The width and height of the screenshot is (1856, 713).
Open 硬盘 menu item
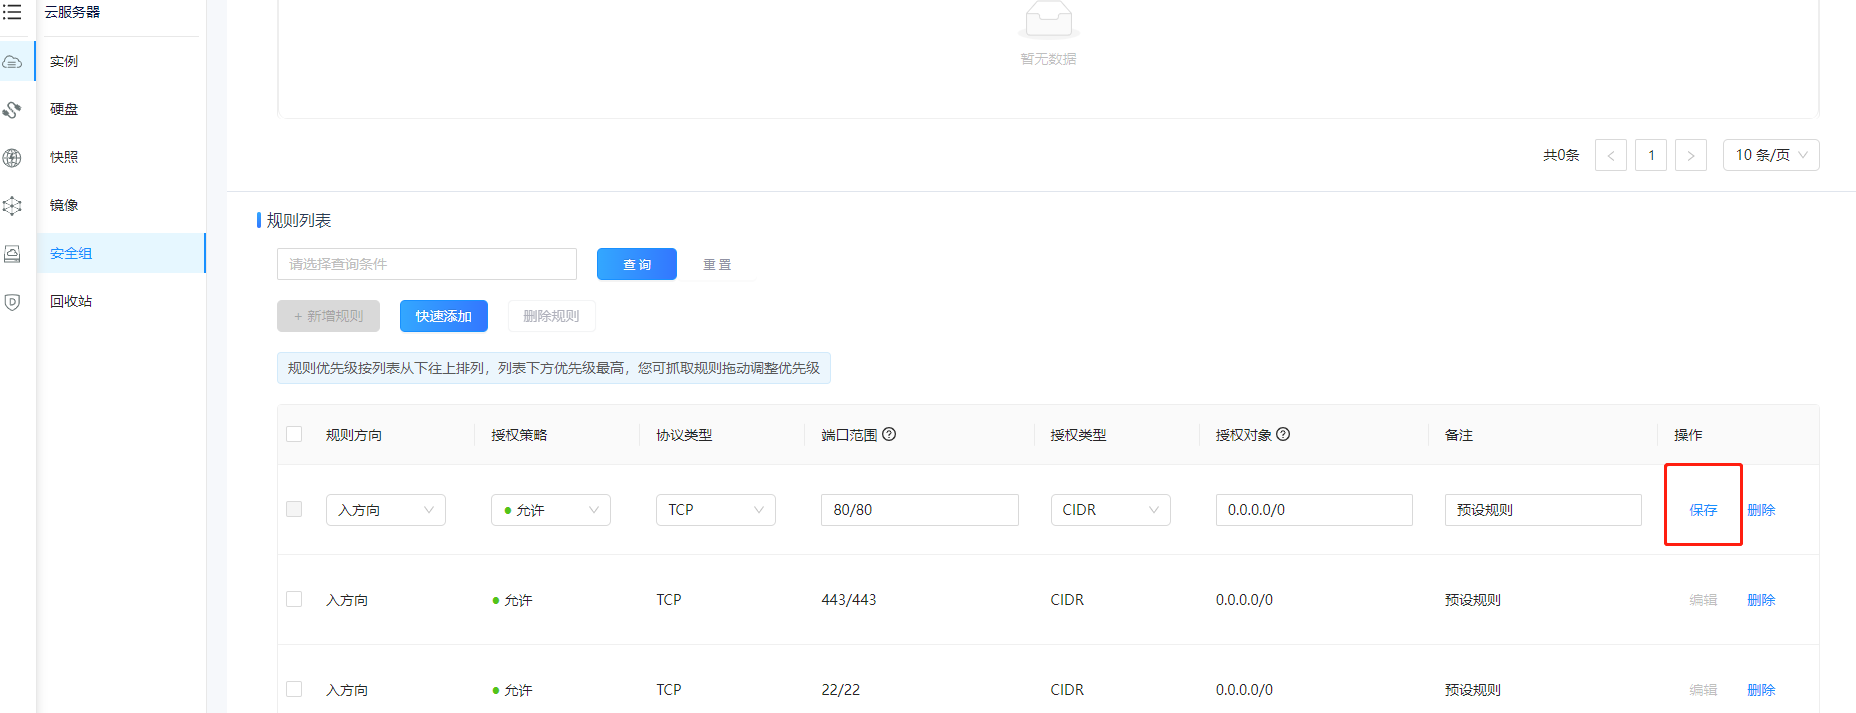121,109
